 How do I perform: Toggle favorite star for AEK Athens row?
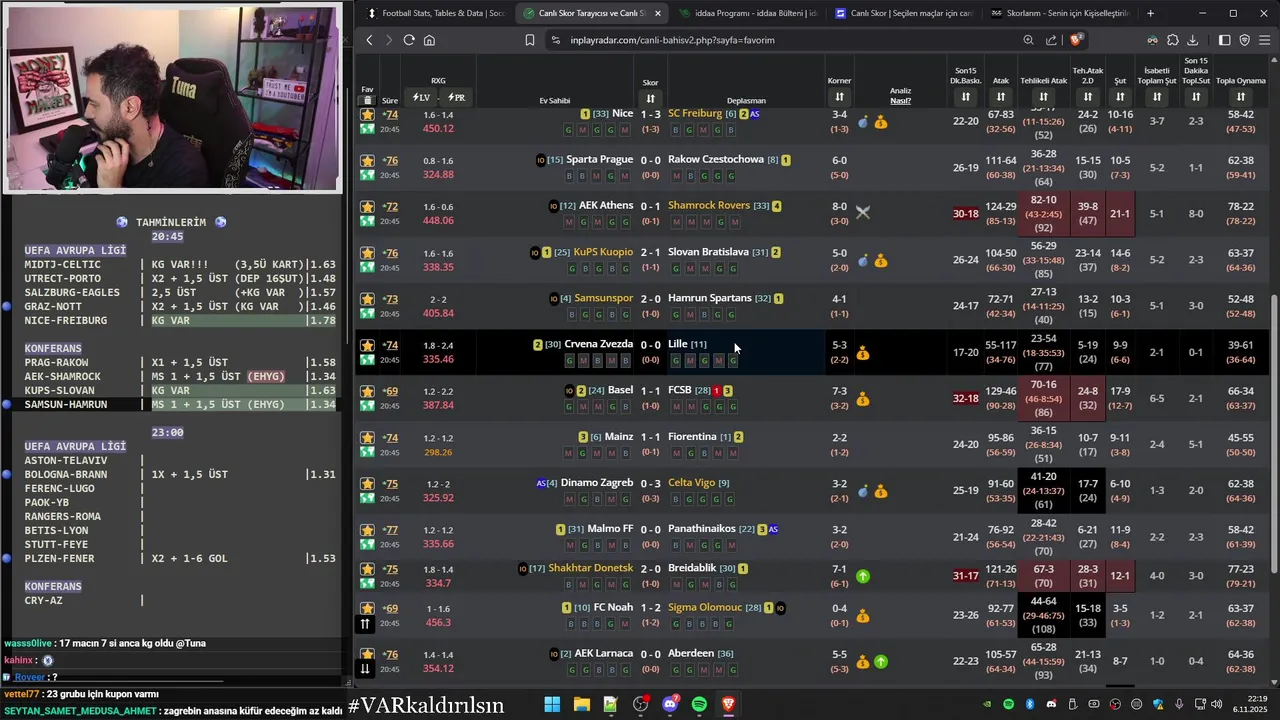[367, 206]
